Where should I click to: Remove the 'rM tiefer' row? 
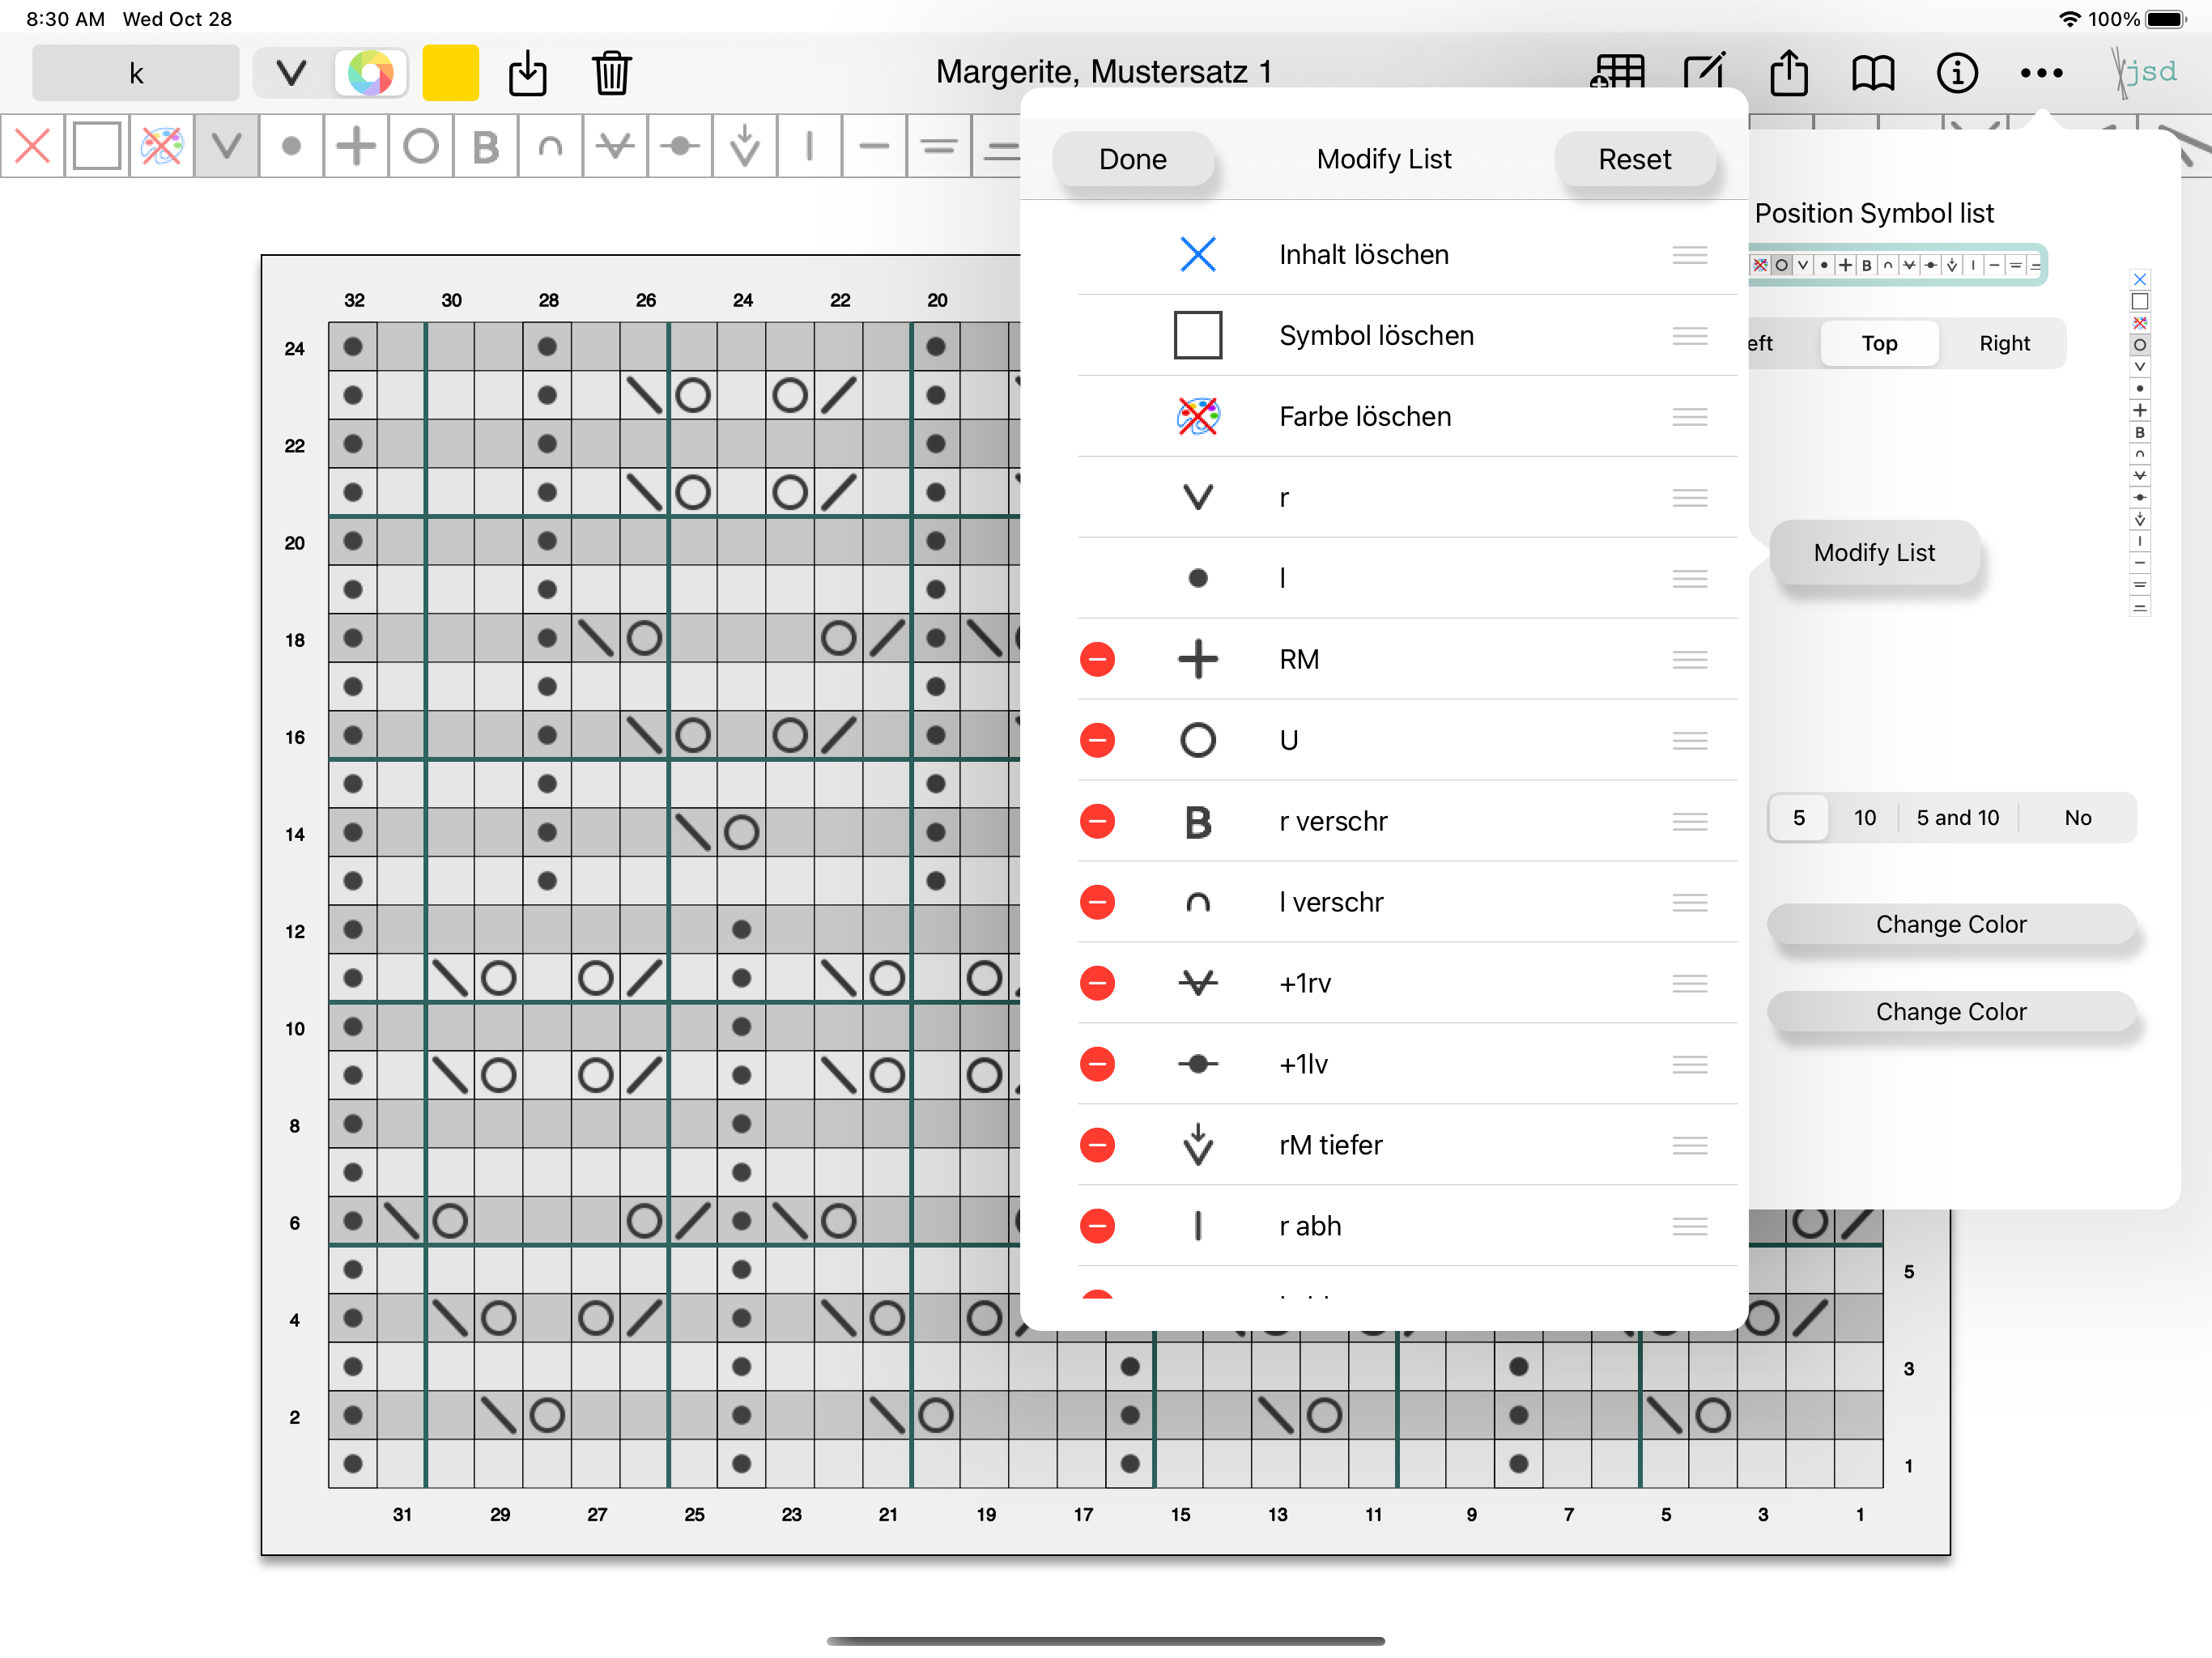click(1097, 1145)
